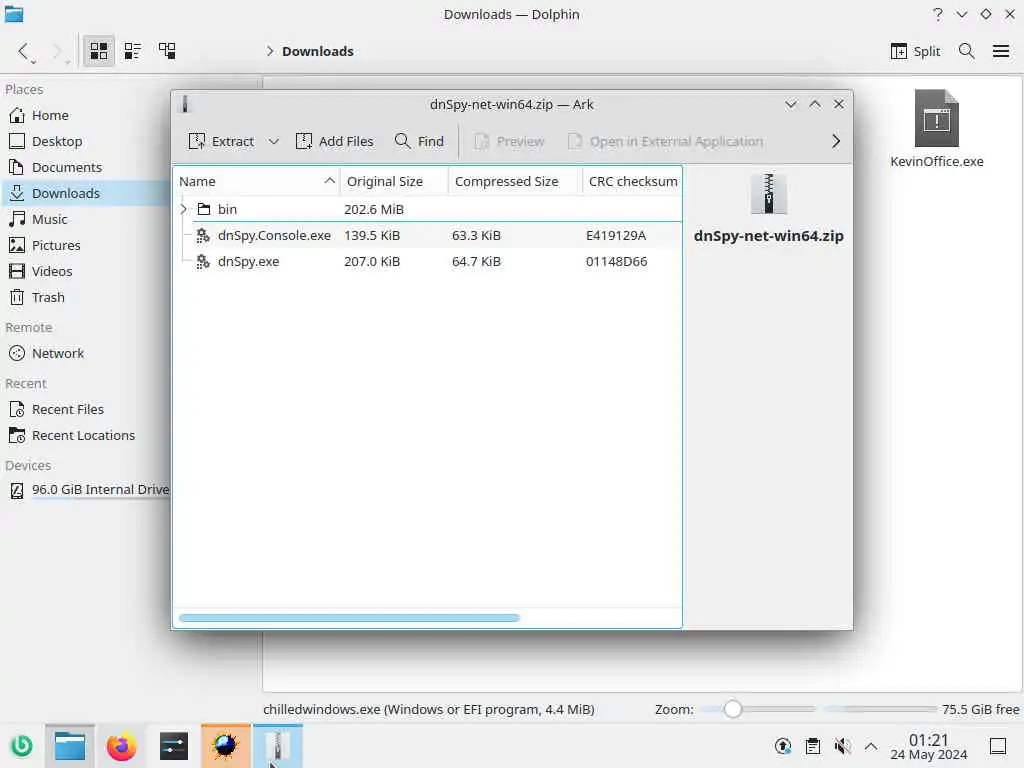Click the E419129A checksum value
The width and height of the screenshot is (1024, 768).
[616, 235]
